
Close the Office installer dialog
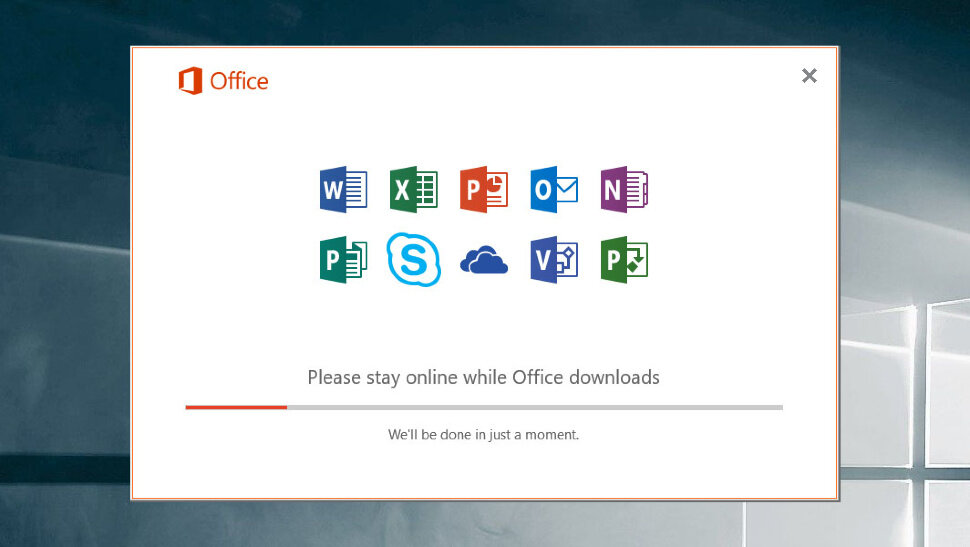[809, 75]
